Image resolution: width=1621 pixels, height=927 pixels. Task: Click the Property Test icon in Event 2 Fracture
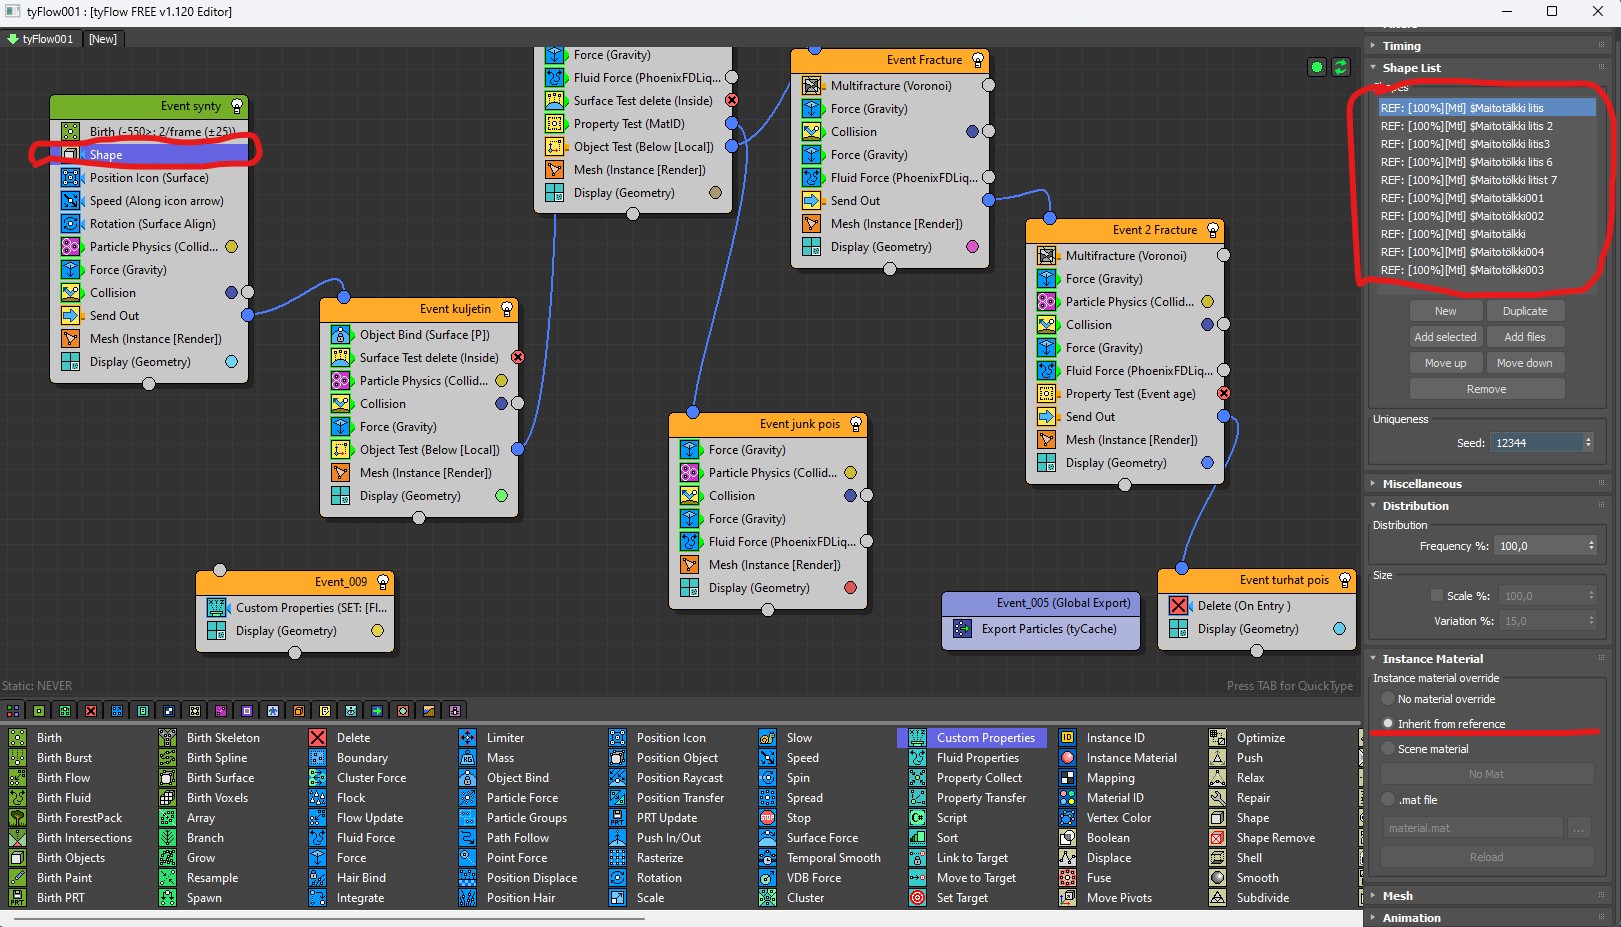click(1047, 393)
